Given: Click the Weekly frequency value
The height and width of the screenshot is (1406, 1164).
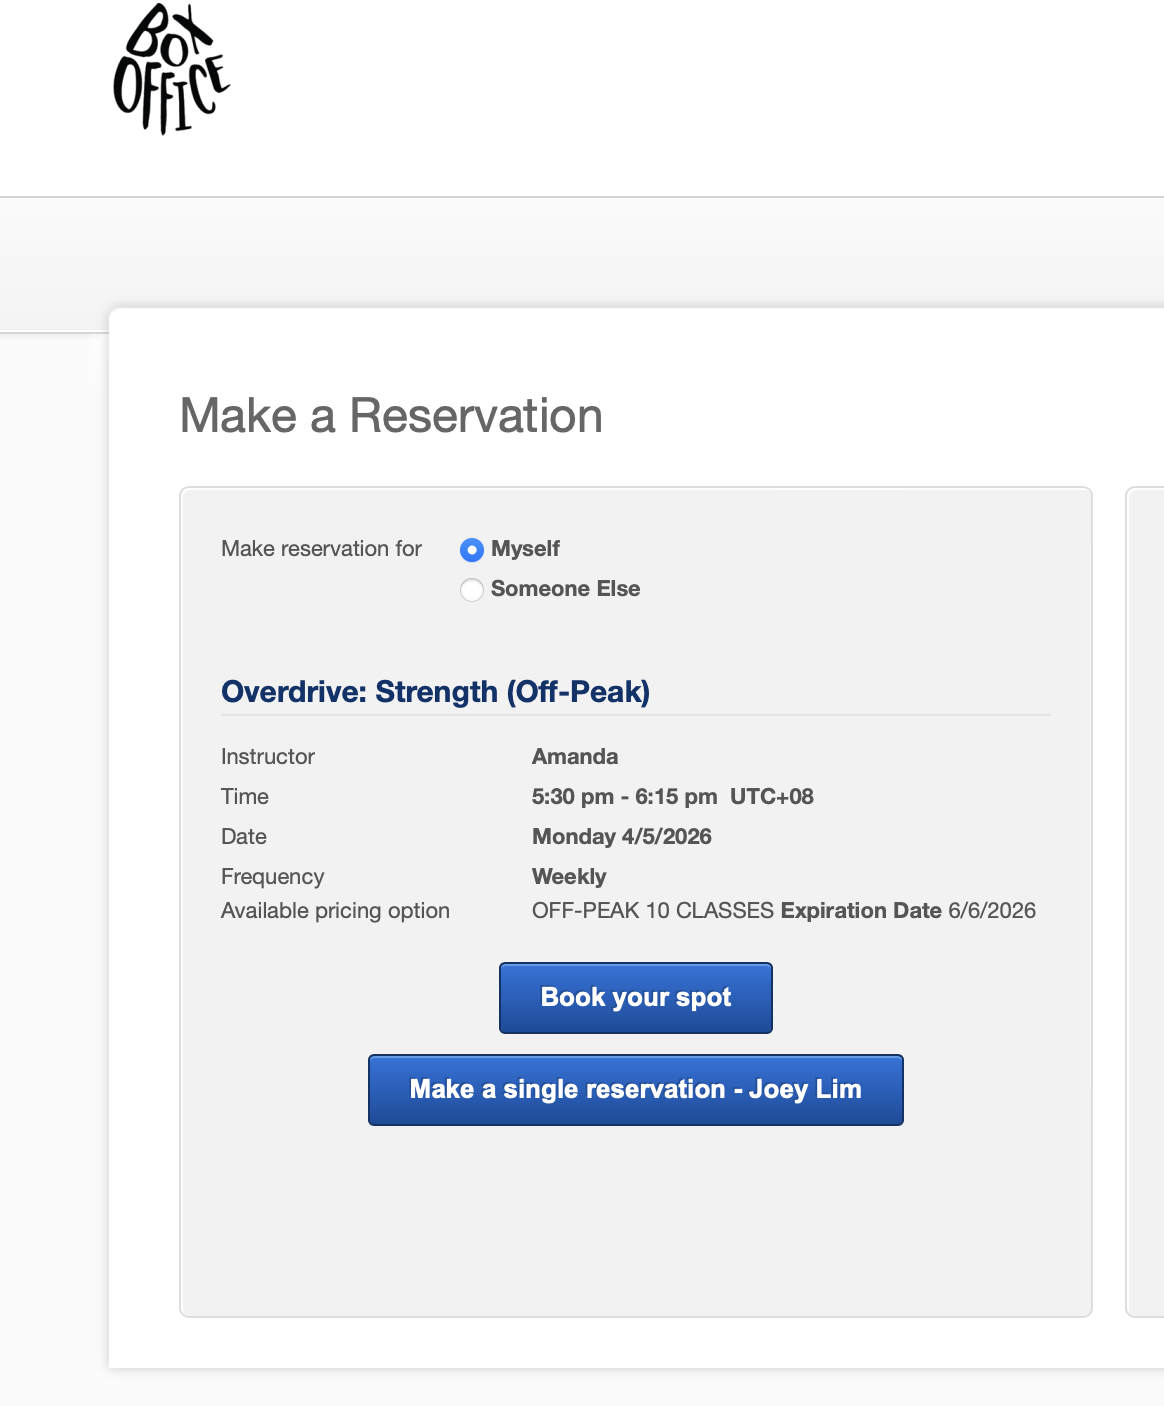Looking at the screenshot, I should click(x=569, y=877).
